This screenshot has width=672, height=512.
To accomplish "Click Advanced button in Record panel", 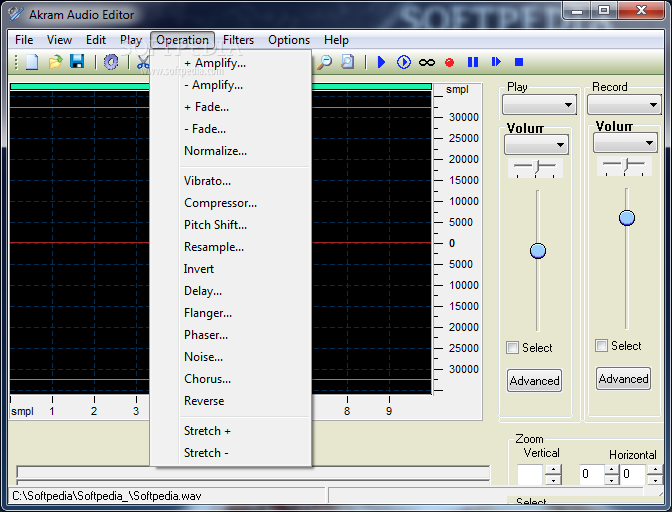I will pyautogui.click(x=624, y=378).
